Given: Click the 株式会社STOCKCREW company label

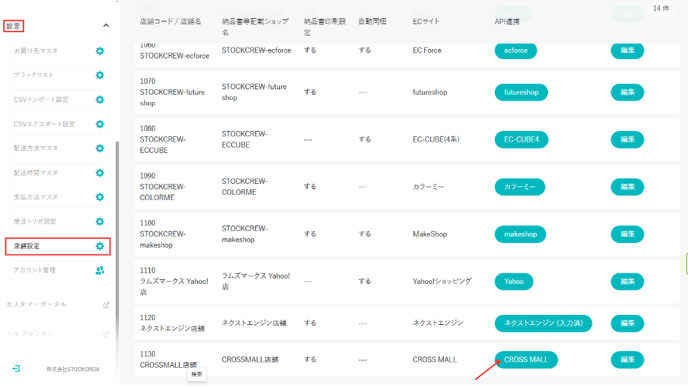Looking at the screenshot, I should [x=73, y=369].
